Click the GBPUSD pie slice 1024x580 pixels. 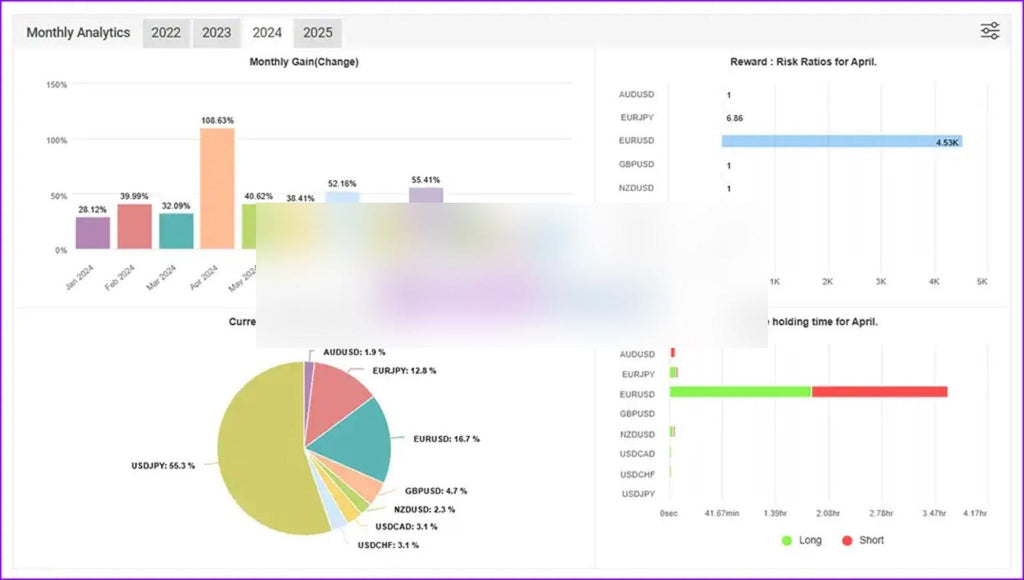coord(366,487)
